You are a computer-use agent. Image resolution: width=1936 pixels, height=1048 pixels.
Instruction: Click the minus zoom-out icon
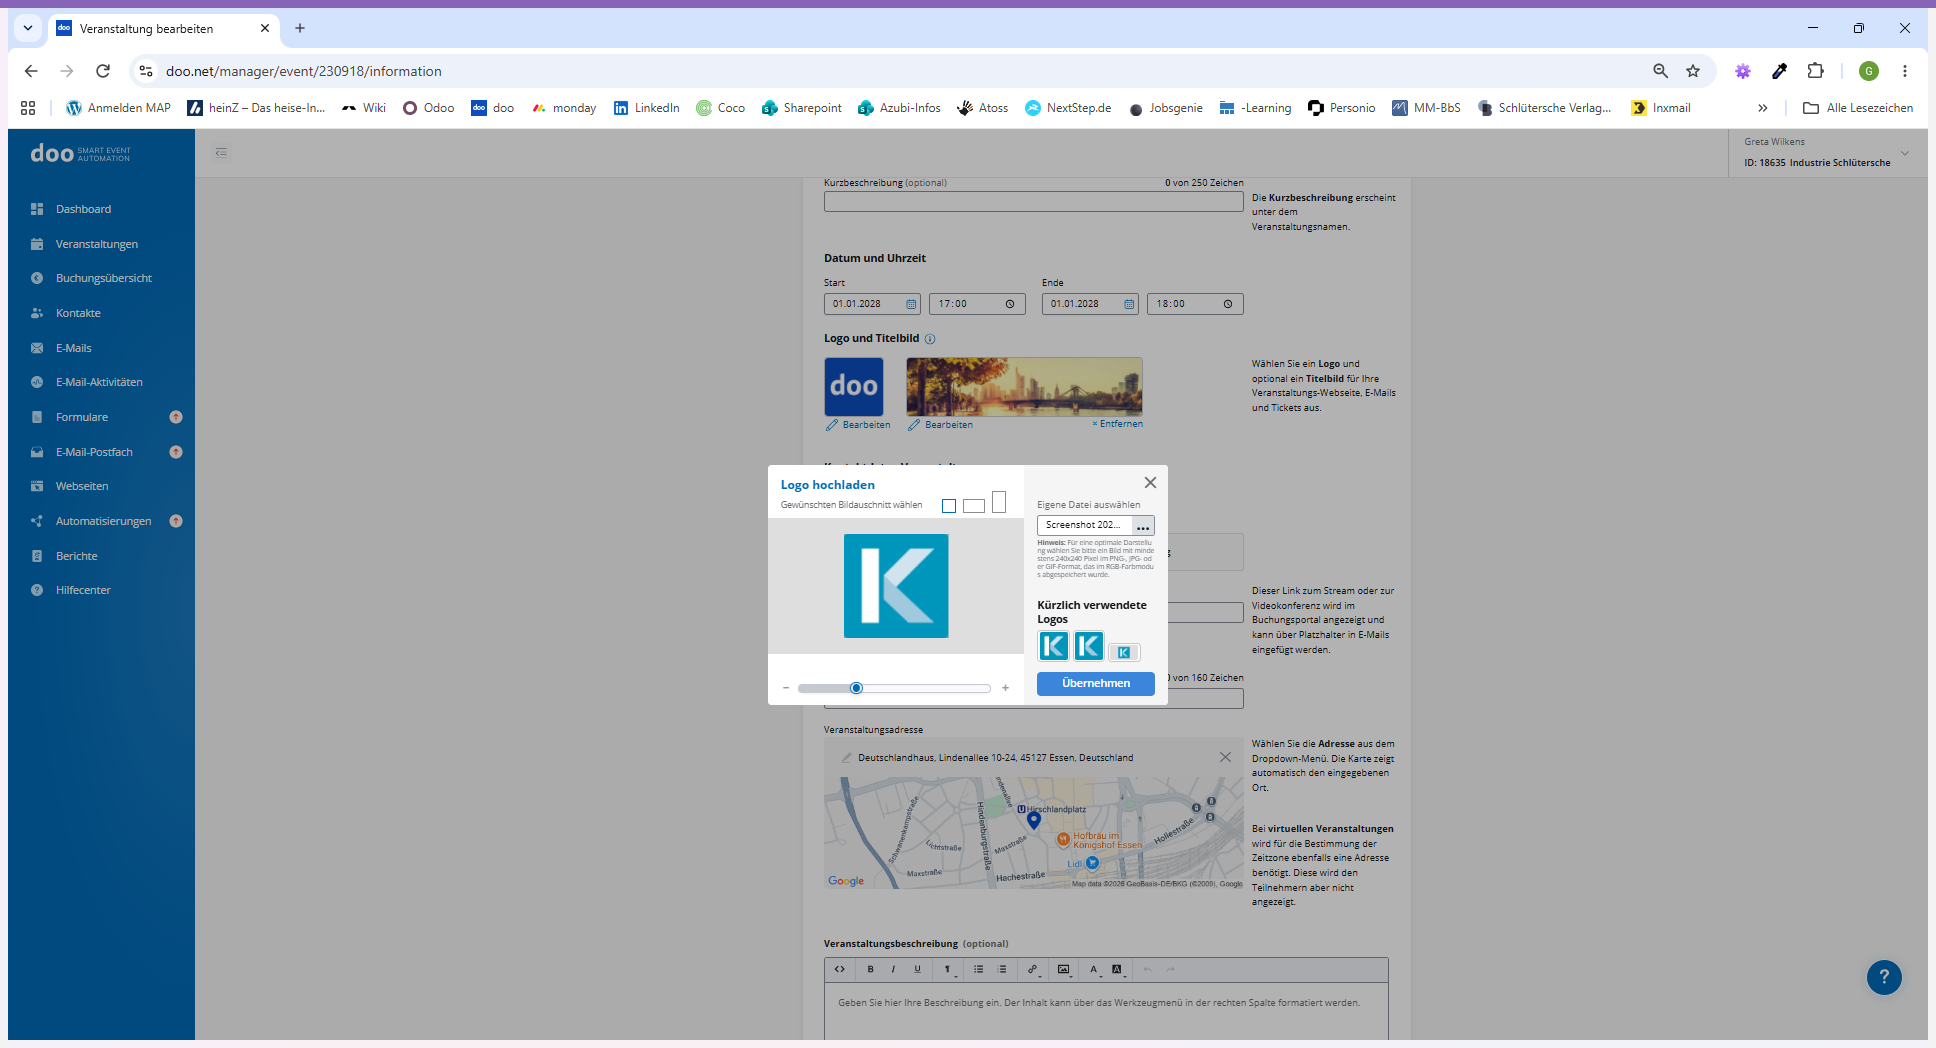click(x=786, y=688)
